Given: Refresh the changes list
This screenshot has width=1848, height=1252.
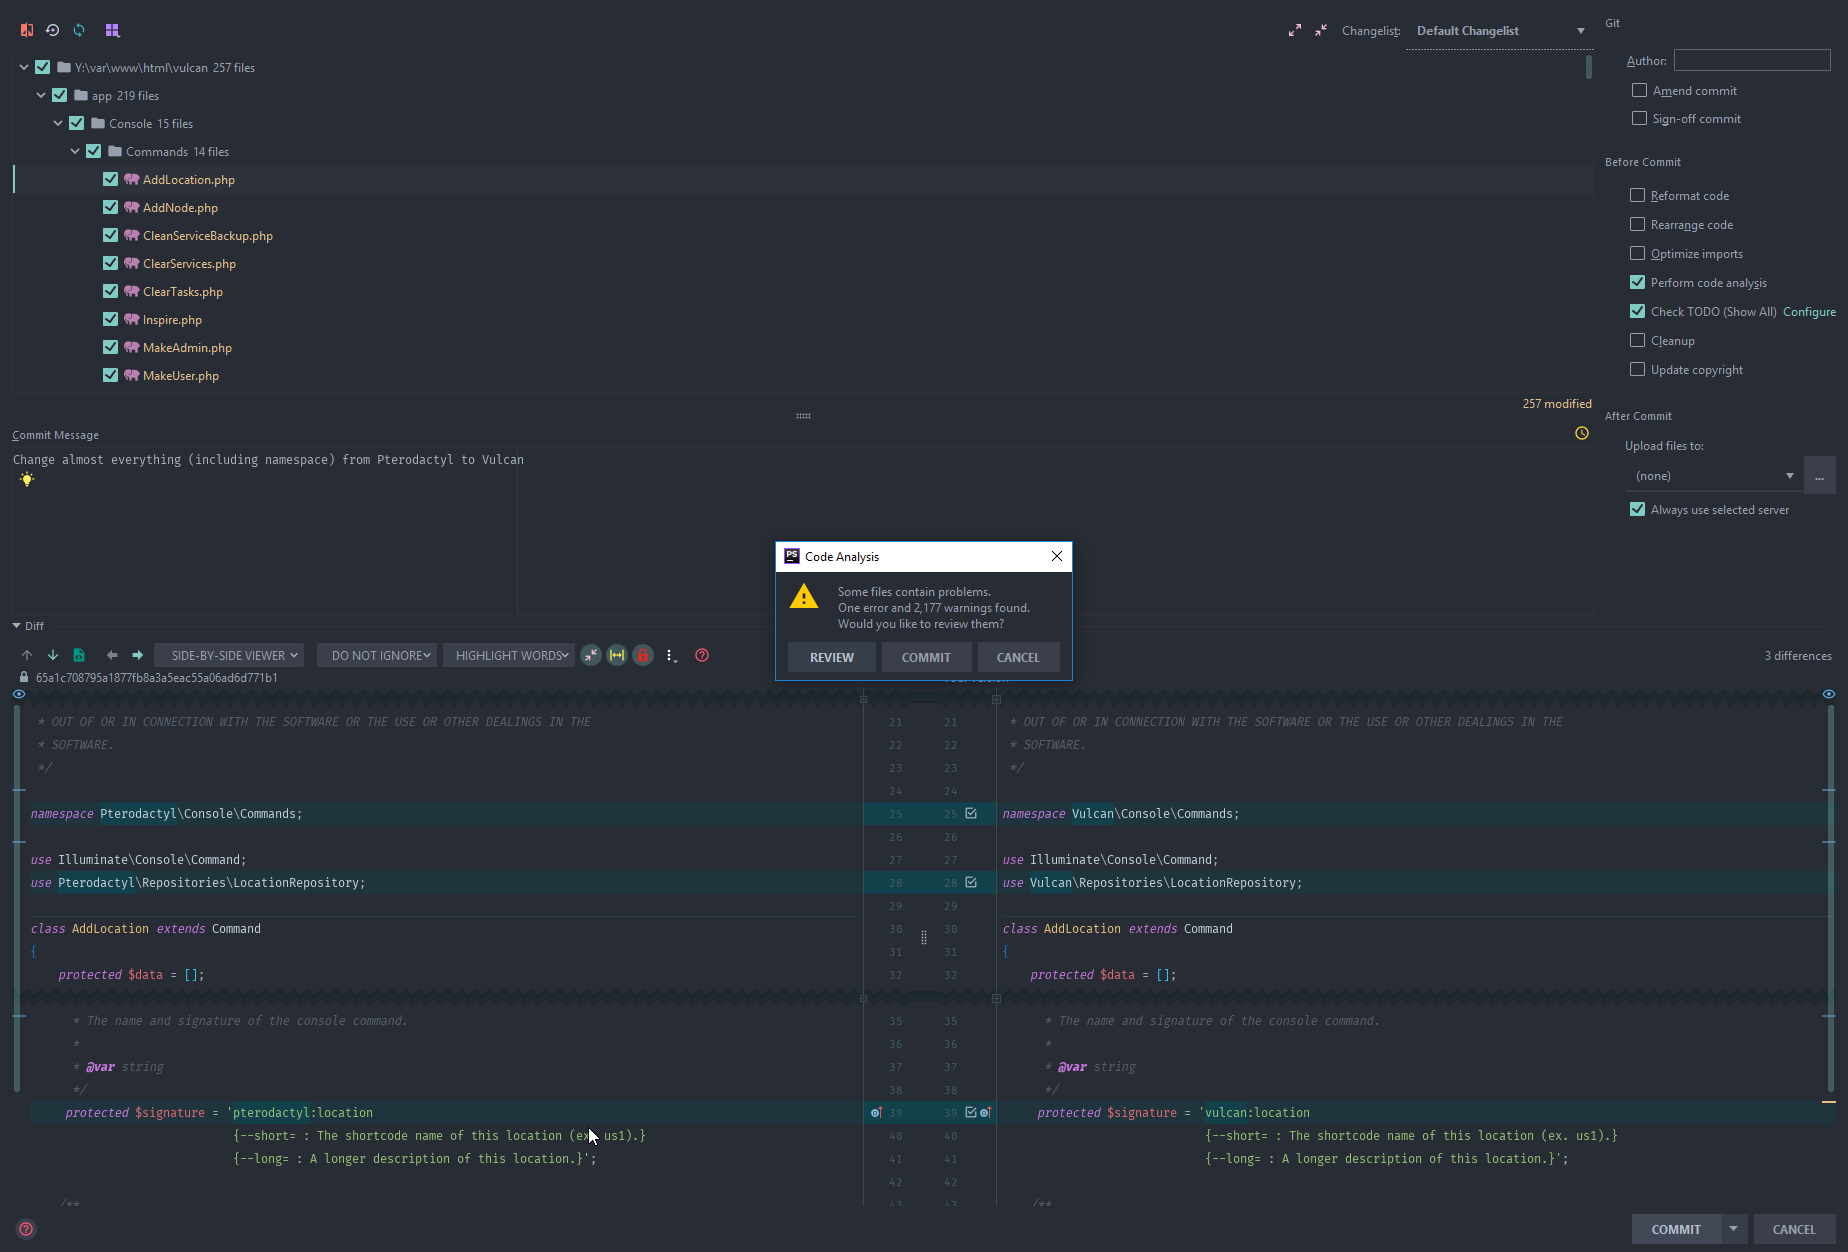Looking at the screenshot, I should click(79, 30).
